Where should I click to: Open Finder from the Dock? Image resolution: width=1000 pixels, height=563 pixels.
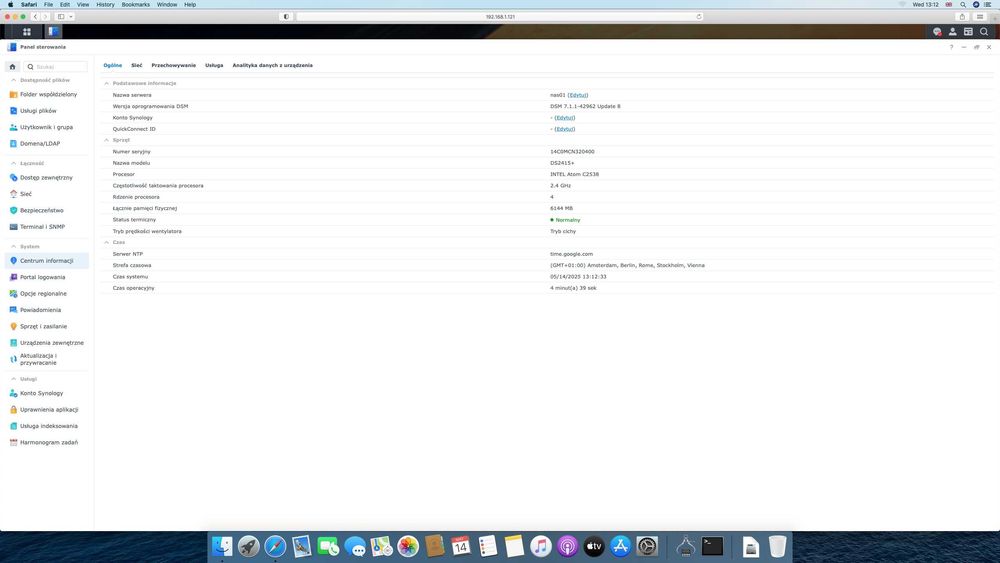222,546
